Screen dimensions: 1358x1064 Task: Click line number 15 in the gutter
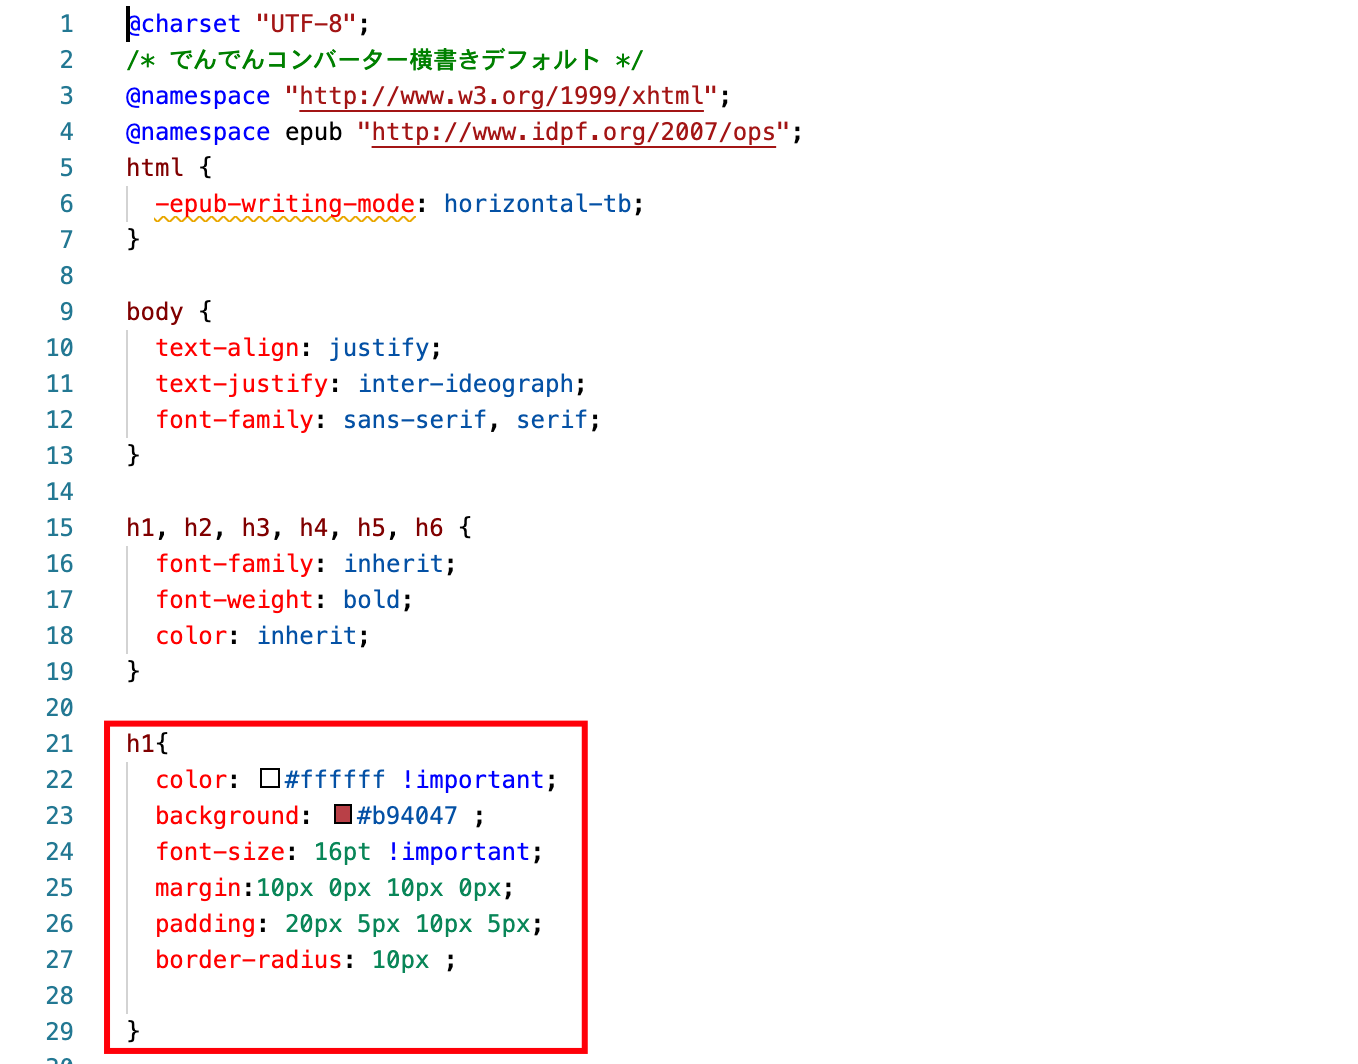(60, 528)
